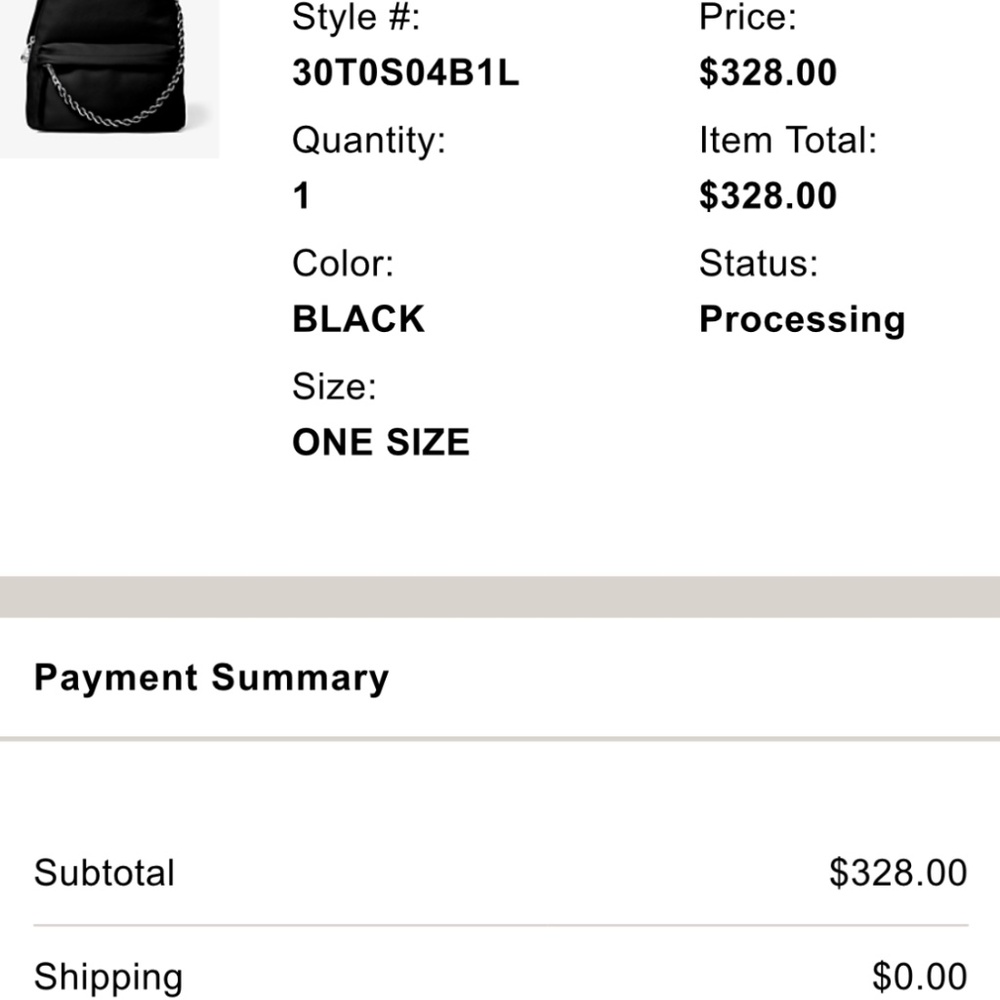Click the Item Total label
The width and height of the screenshot is (1000, 1000).
pyautogui.click(x=787, y=141)
